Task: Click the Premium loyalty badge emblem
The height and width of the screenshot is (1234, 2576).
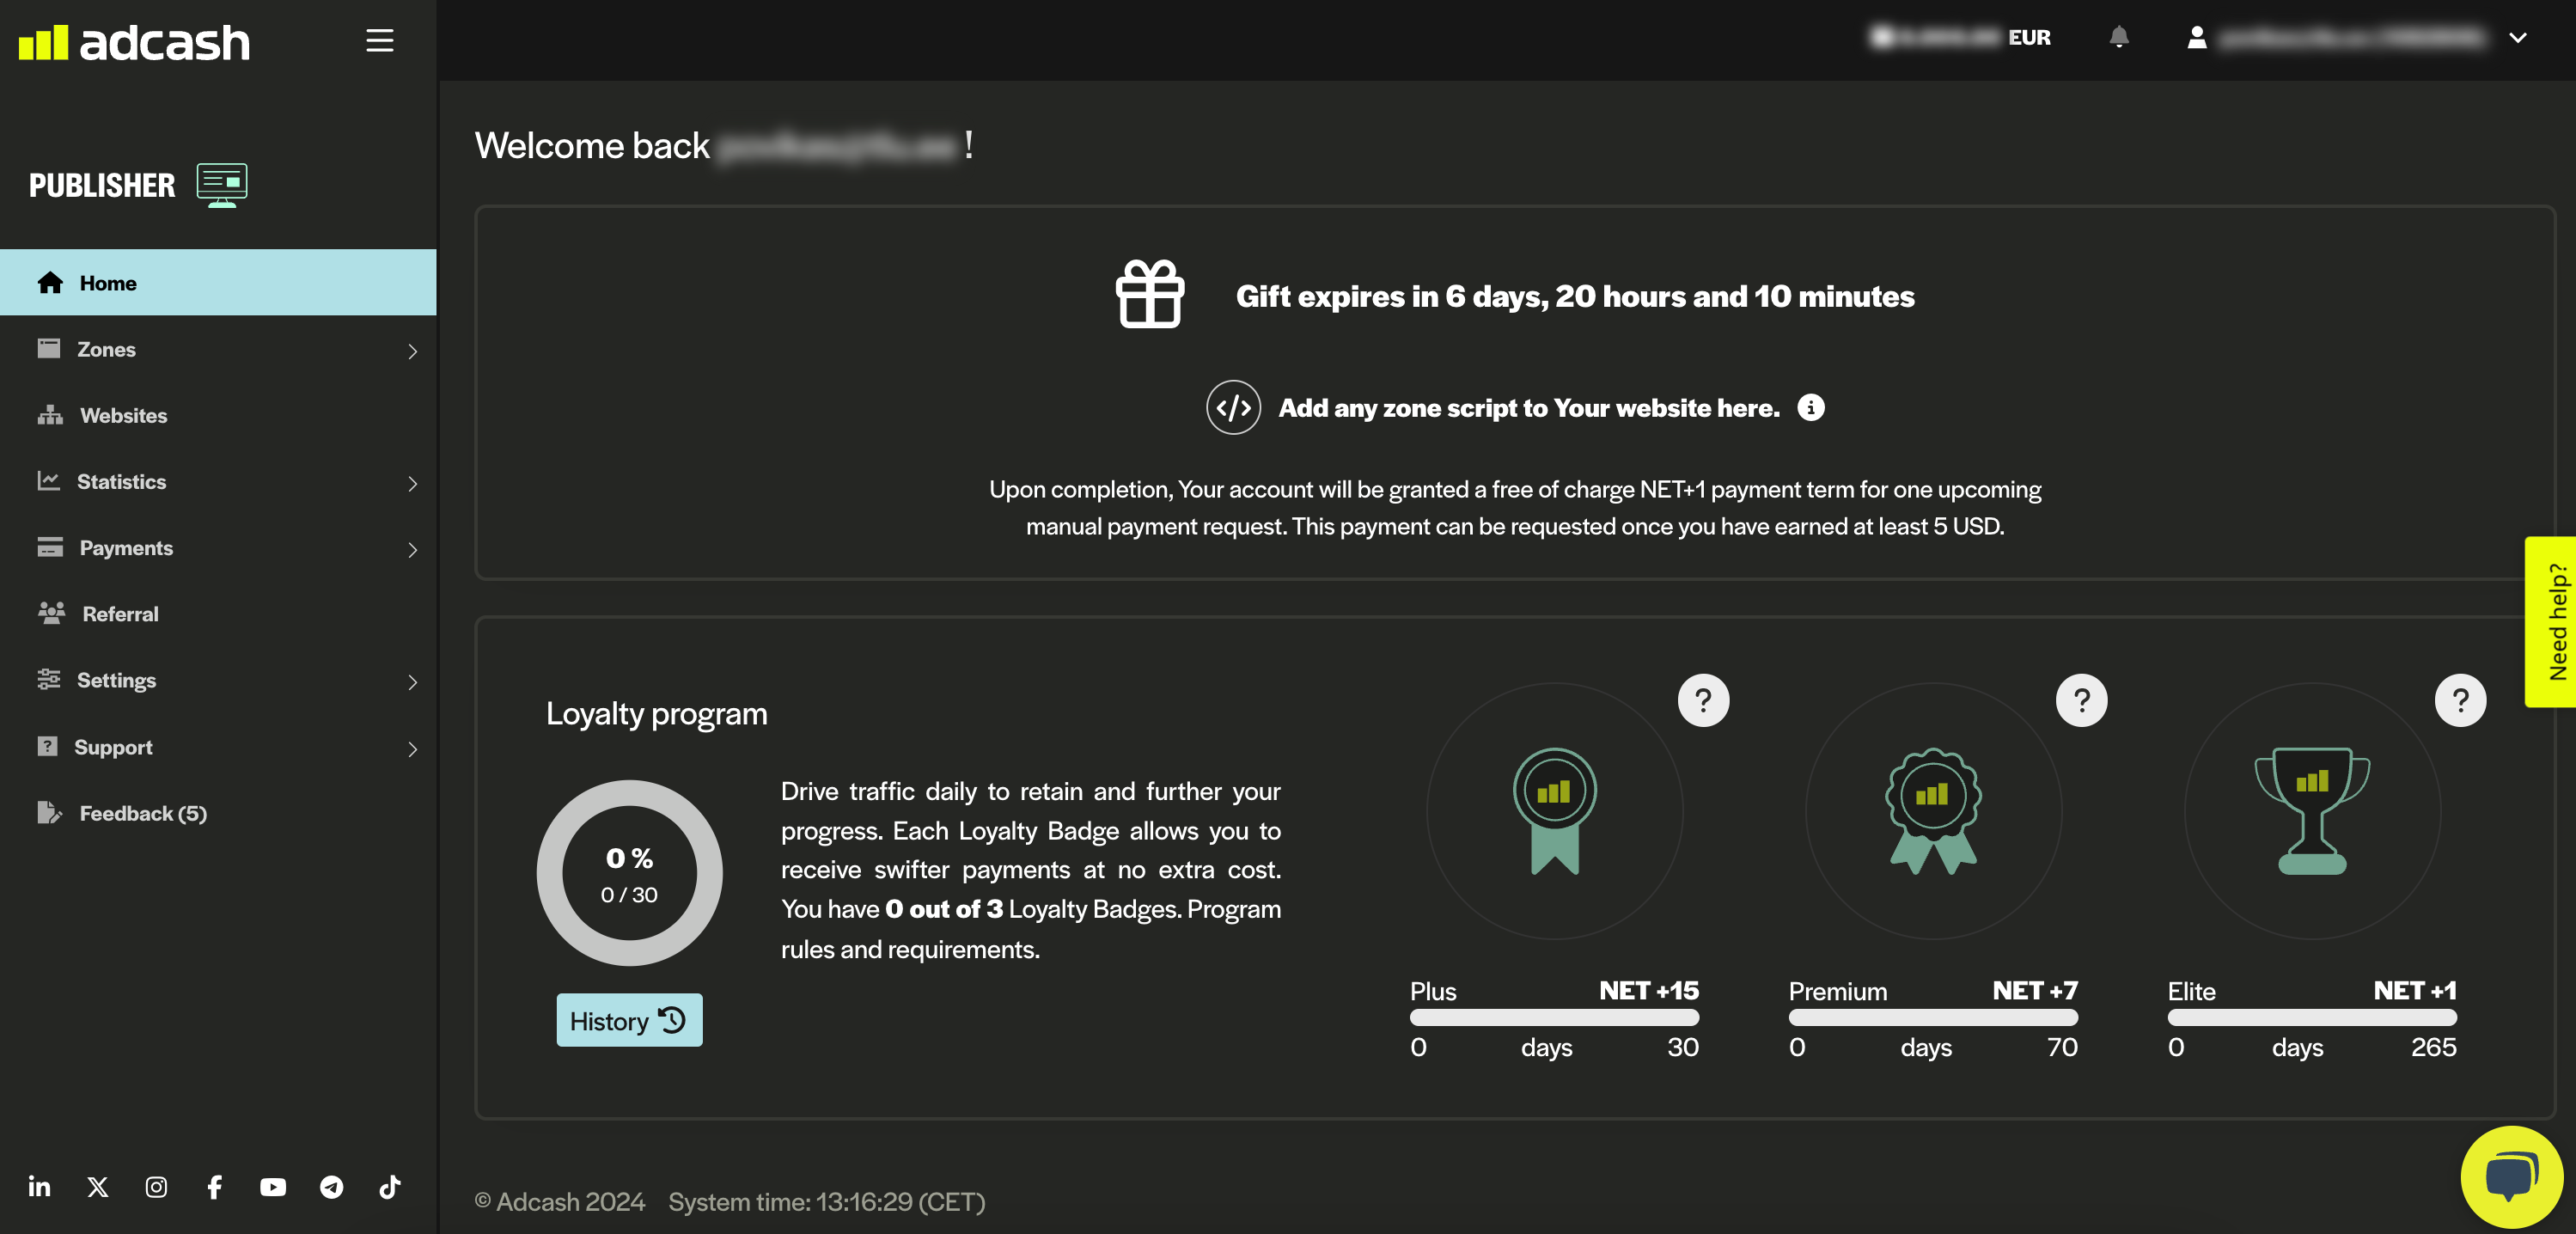Action: click(x=1932, y=811)
